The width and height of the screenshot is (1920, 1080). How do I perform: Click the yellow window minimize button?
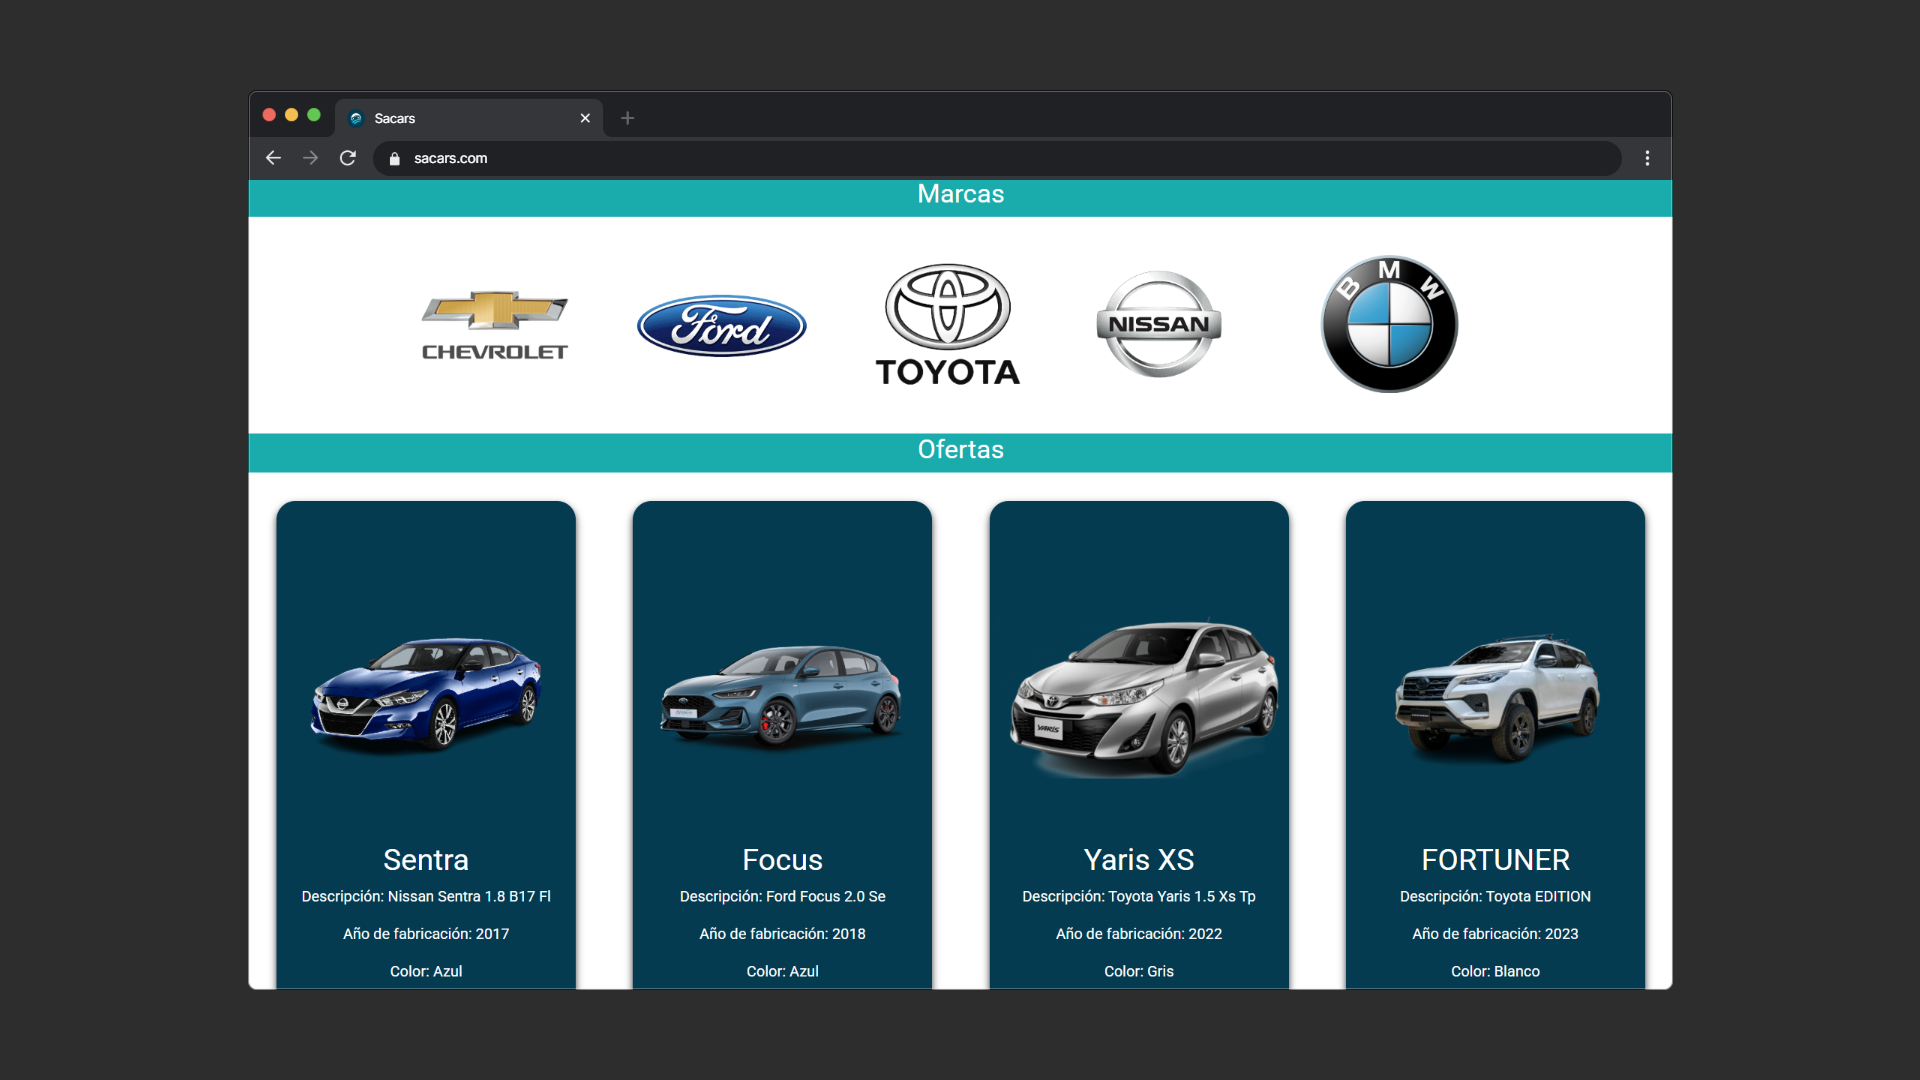(x=291, y=115)
